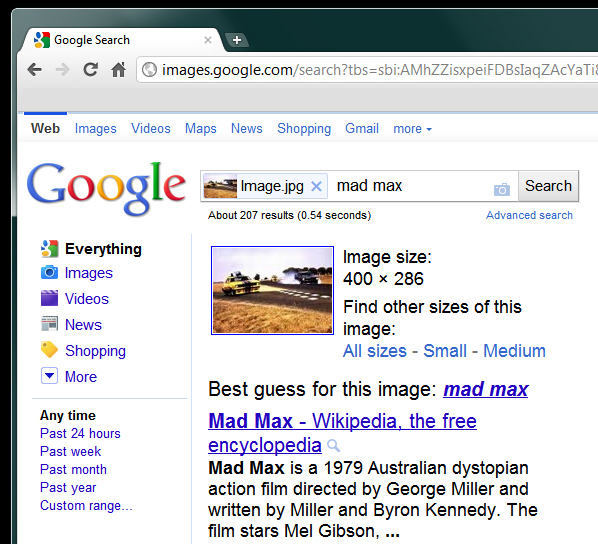Image resolution: width=598 pixels, height=544 pixels.
Task: Select the Any time filter
Action: point(68,415)
